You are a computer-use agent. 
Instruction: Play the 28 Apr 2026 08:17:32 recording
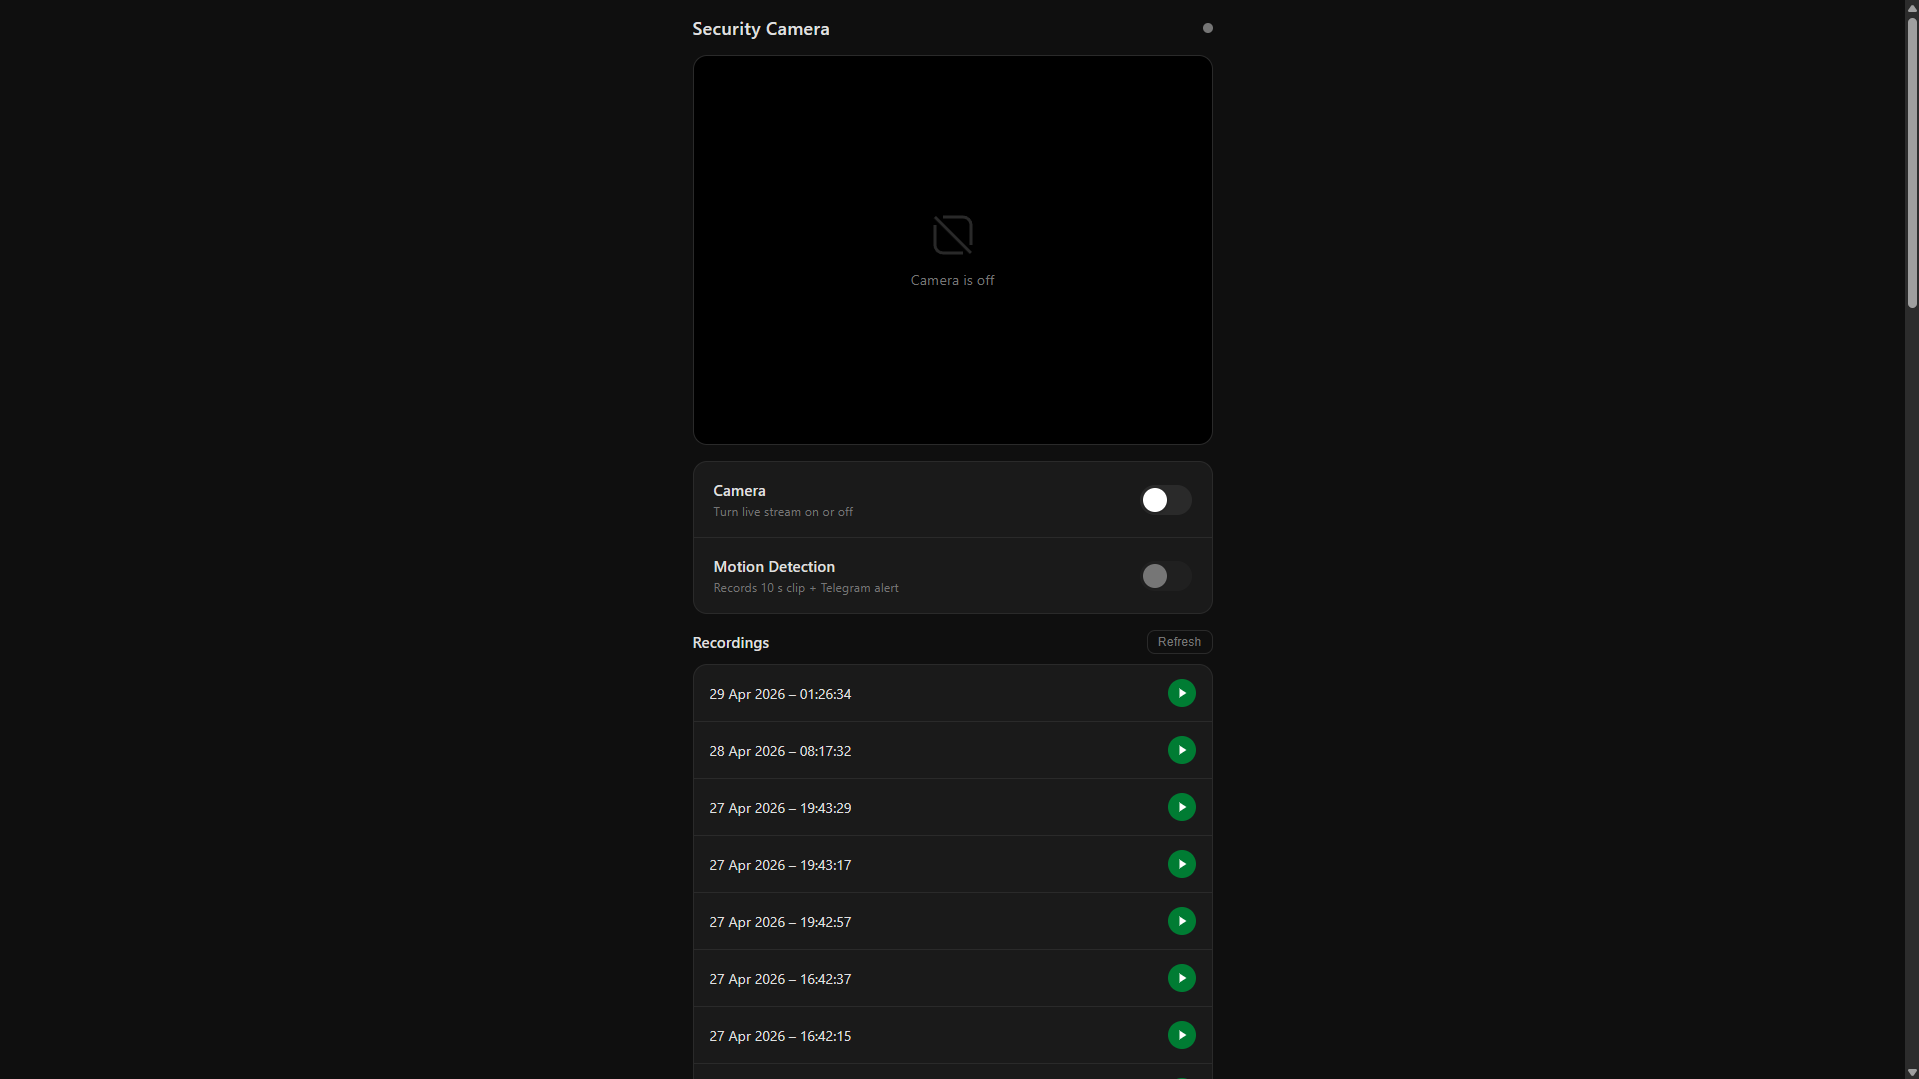click(1181, 750)
